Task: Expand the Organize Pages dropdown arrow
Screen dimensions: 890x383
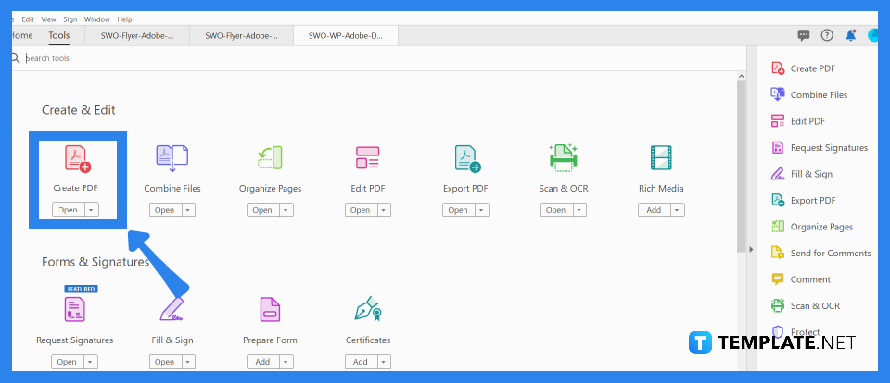Action: coord(287,210)
